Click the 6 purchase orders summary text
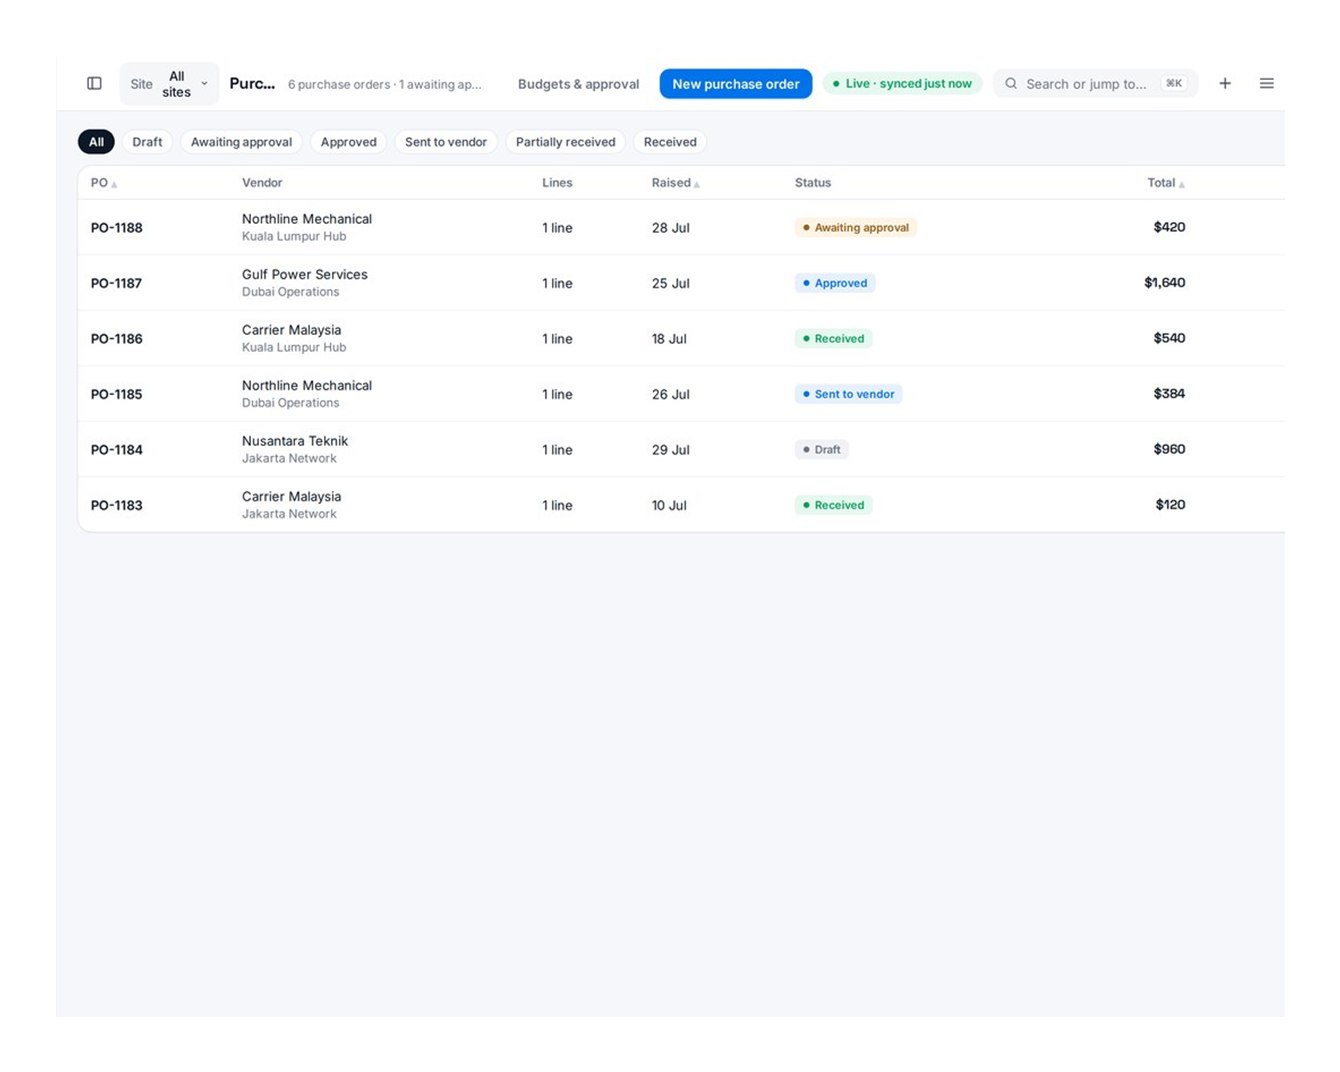Image resolution: width=1340 pixels, height=1072 pixels. click(385, 85)
